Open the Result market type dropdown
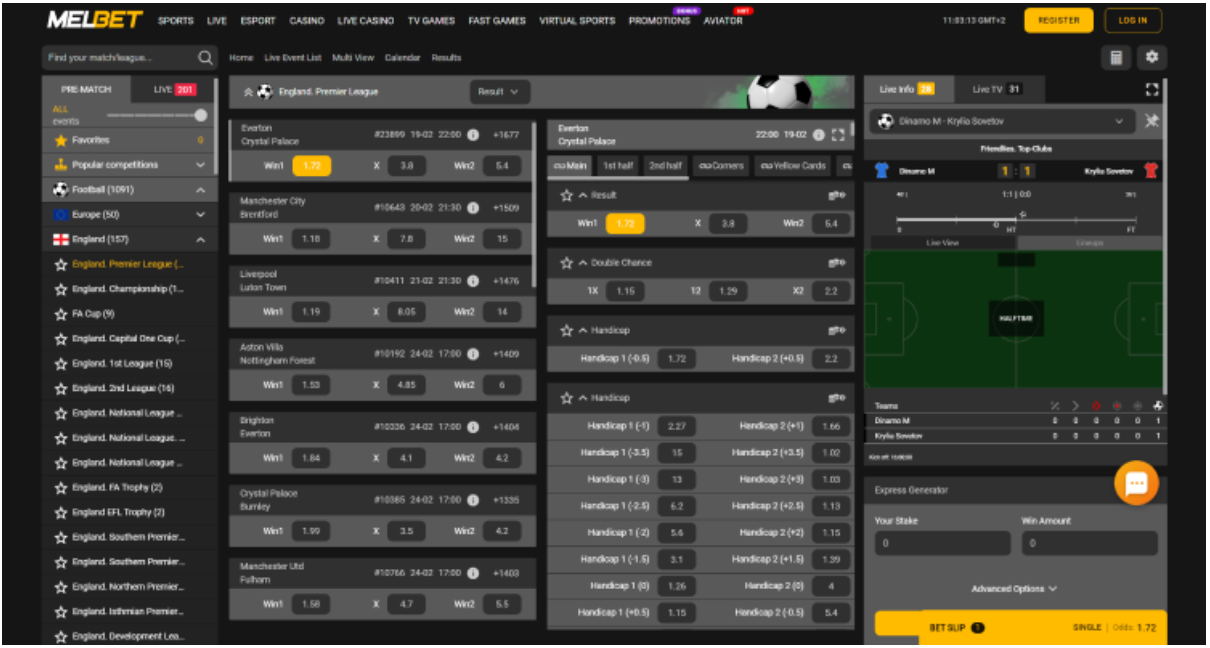 (x=499, y=92)
